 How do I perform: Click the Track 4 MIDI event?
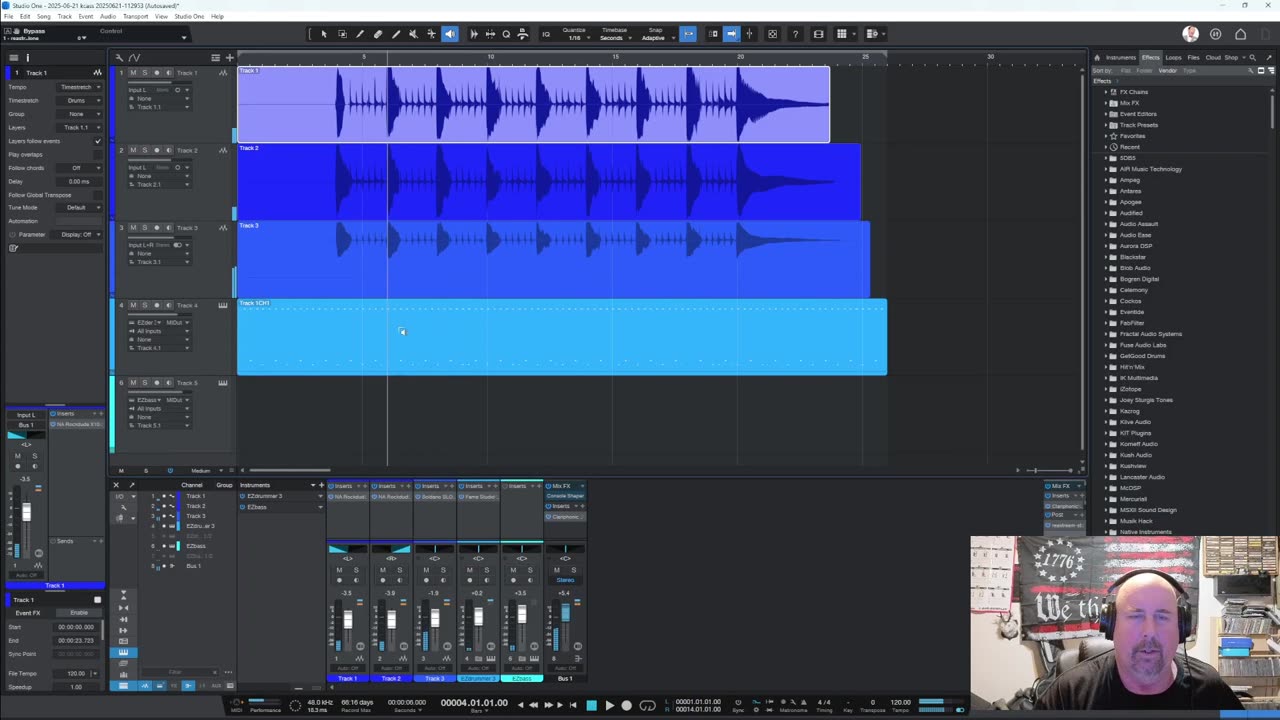point(562,337)
